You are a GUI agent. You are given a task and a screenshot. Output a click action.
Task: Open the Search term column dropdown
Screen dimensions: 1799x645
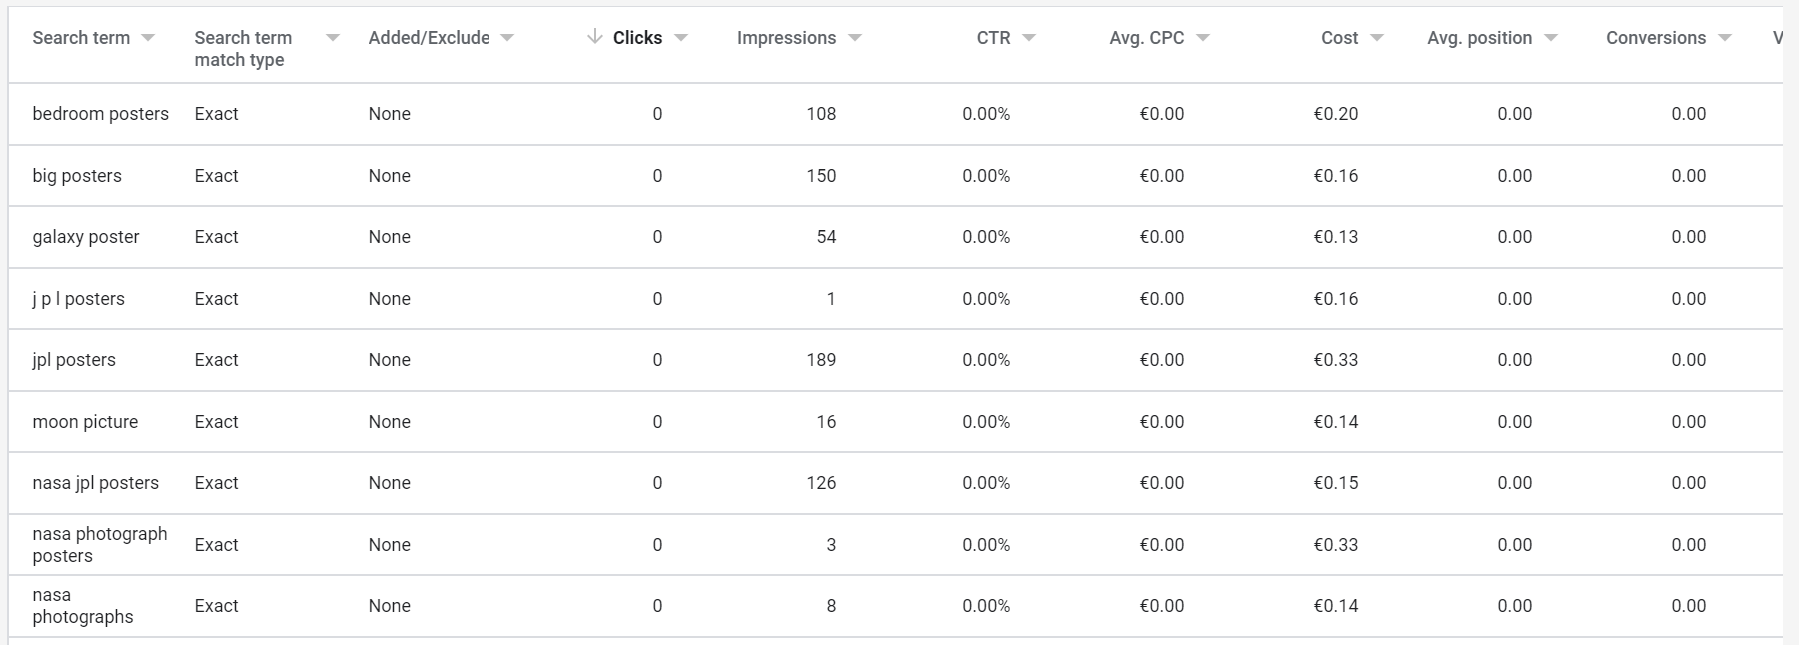pos(148,38)
